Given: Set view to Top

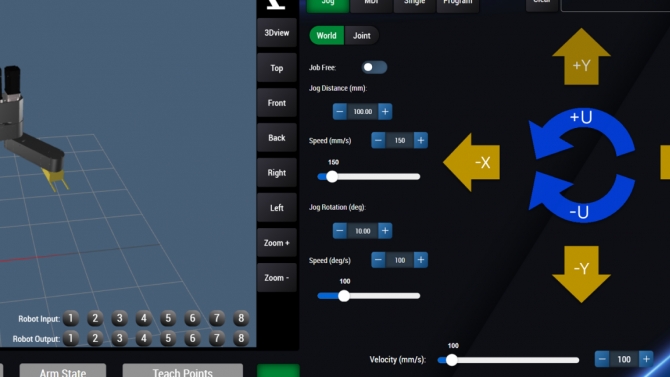Looking at the screenshot, I should pos(277,68).
